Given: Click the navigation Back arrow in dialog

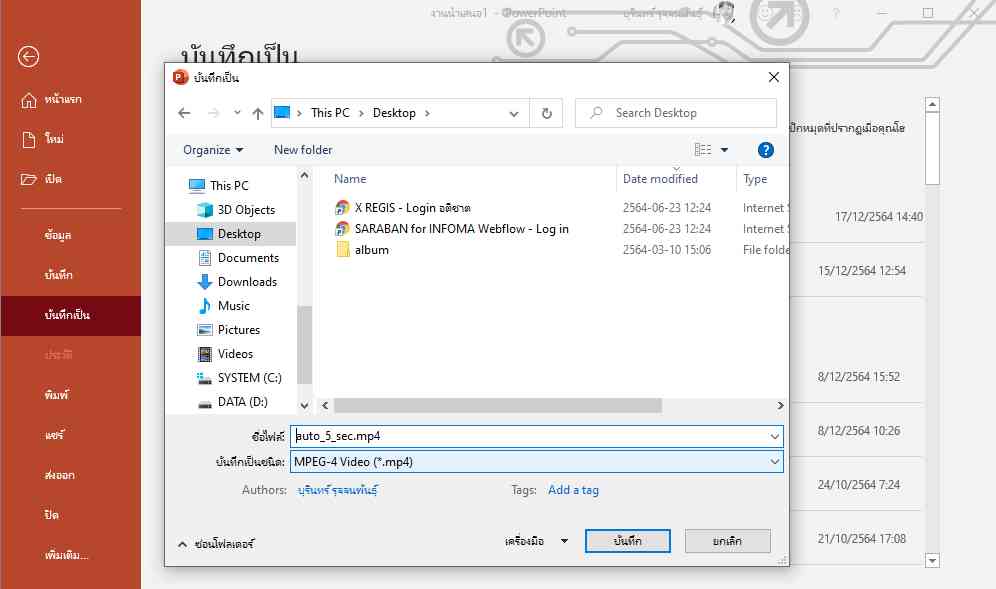Looking at the screenshot, I should [x=184, y=114].
